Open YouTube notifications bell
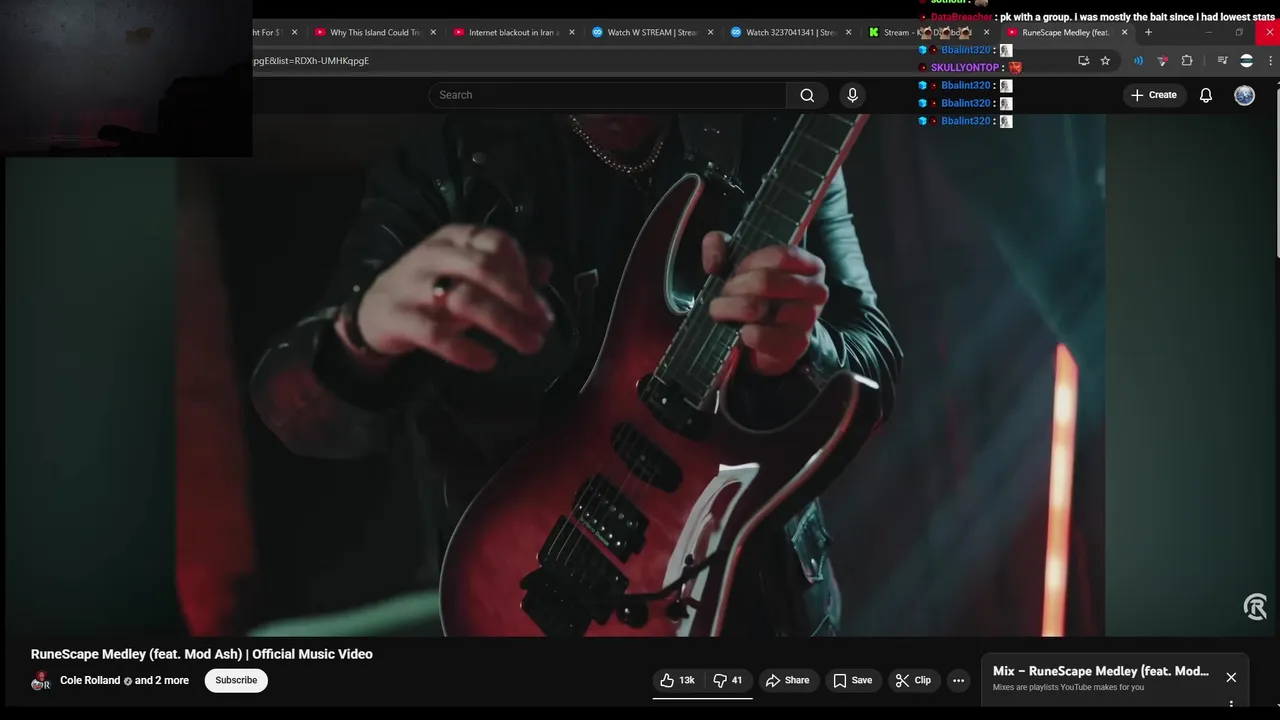Viewport: 1280px width, 720px height. pyautogui.click(x=1206, y=95)
